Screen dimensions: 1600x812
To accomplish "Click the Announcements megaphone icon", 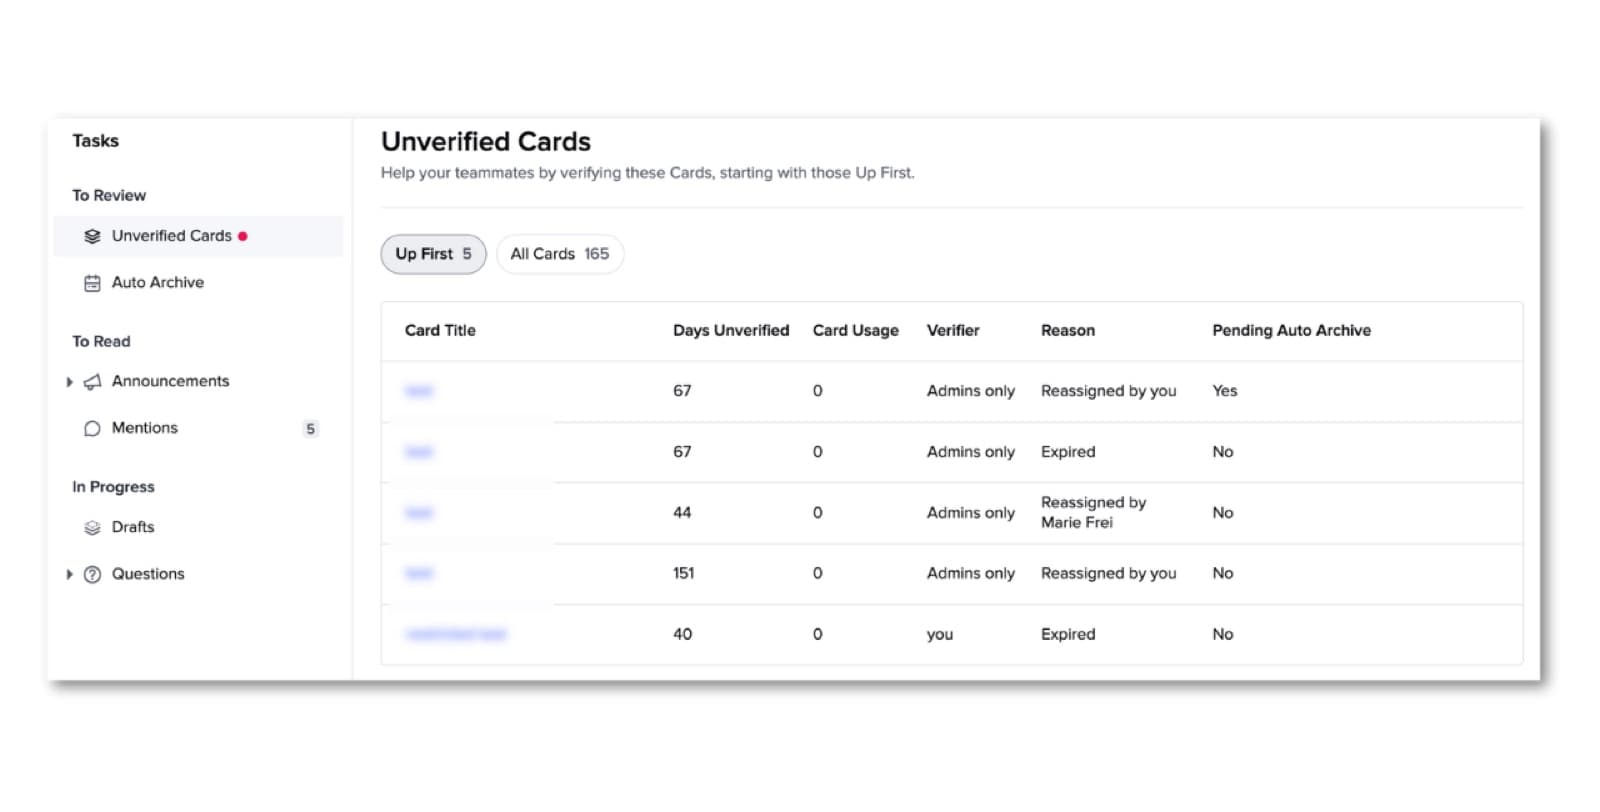I will (x=92, y=381).
